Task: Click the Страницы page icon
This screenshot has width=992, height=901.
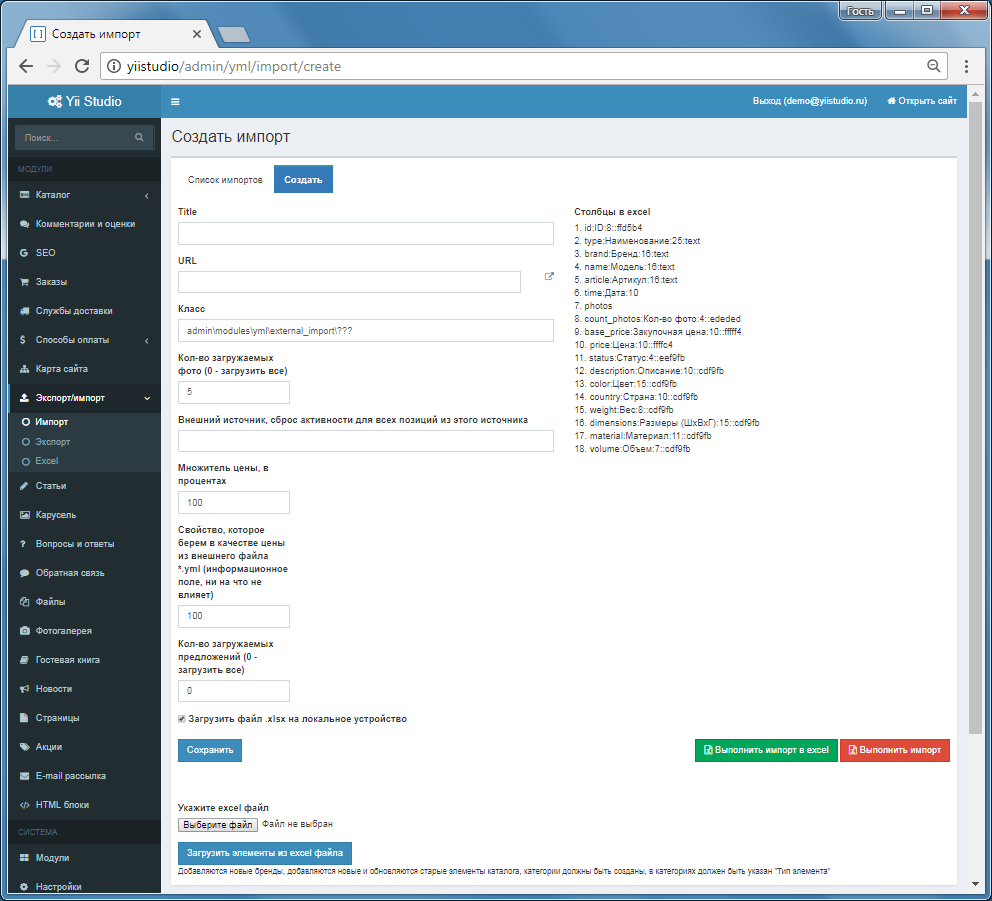Action: tap(24, 718)
